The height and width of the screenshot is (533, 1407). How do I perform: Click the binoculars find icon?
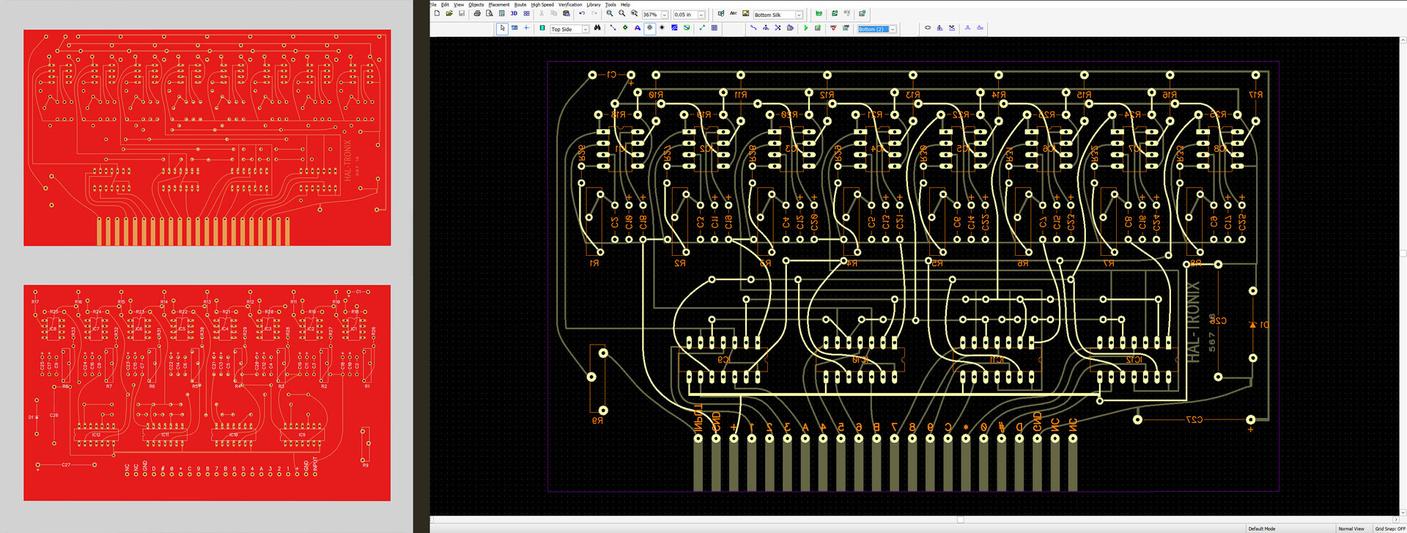tap(597, 28)
